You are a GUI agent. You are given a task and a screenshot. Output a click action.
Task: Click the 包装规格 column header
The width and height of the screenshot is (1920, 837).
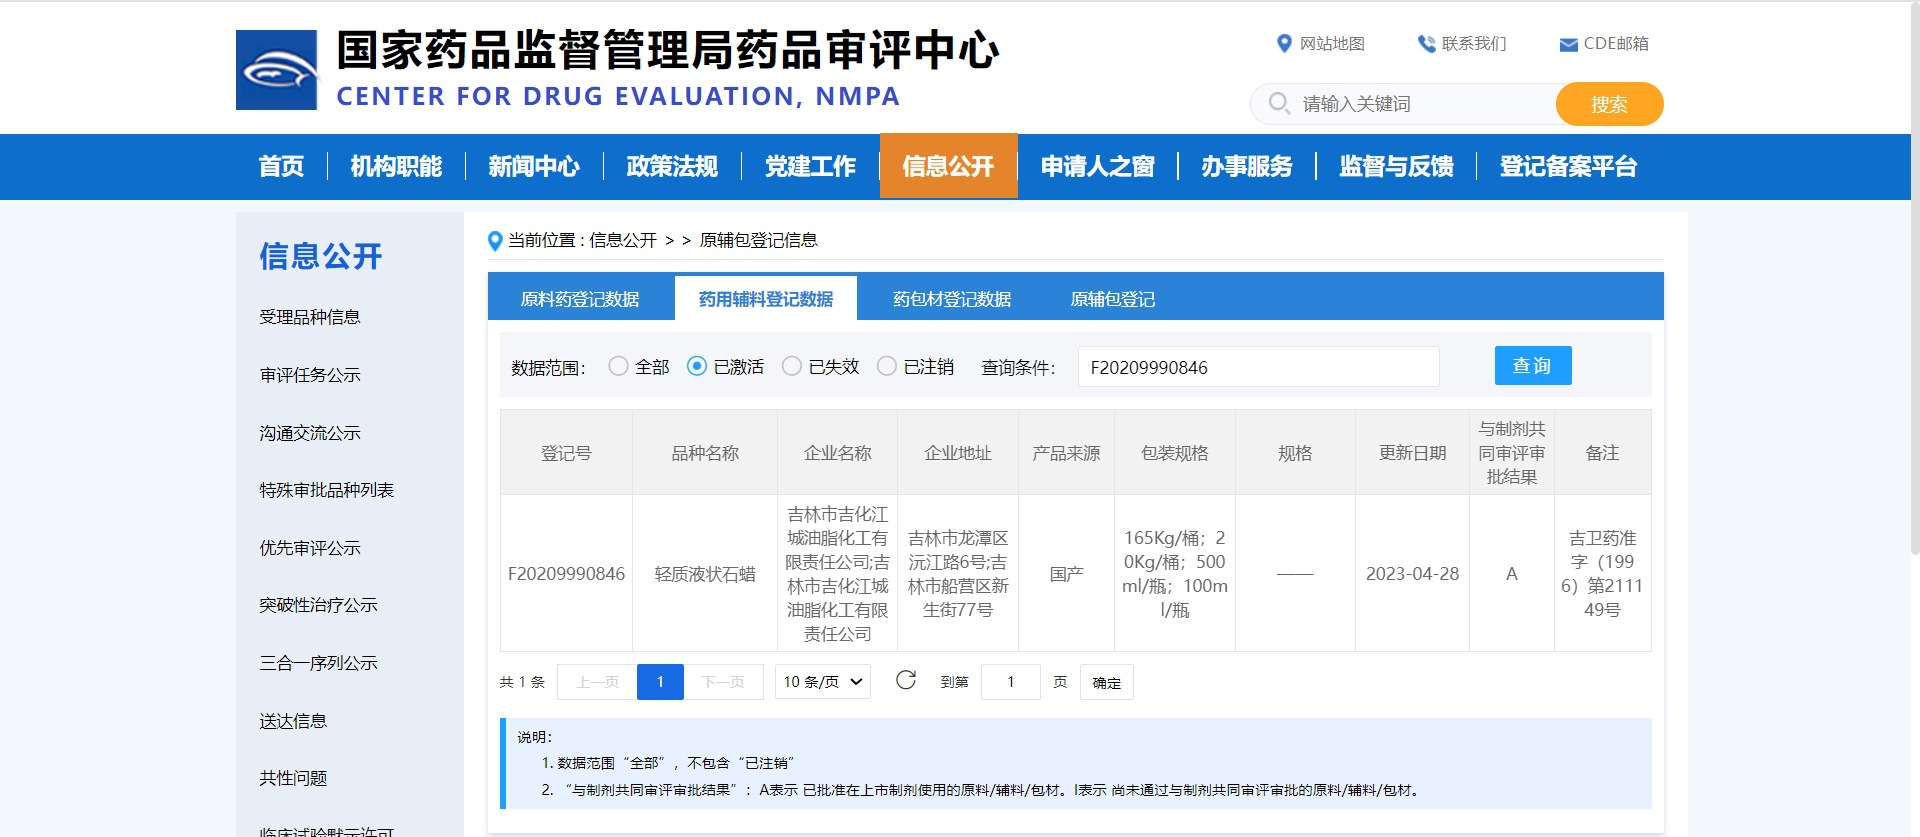coord(1175,453)
